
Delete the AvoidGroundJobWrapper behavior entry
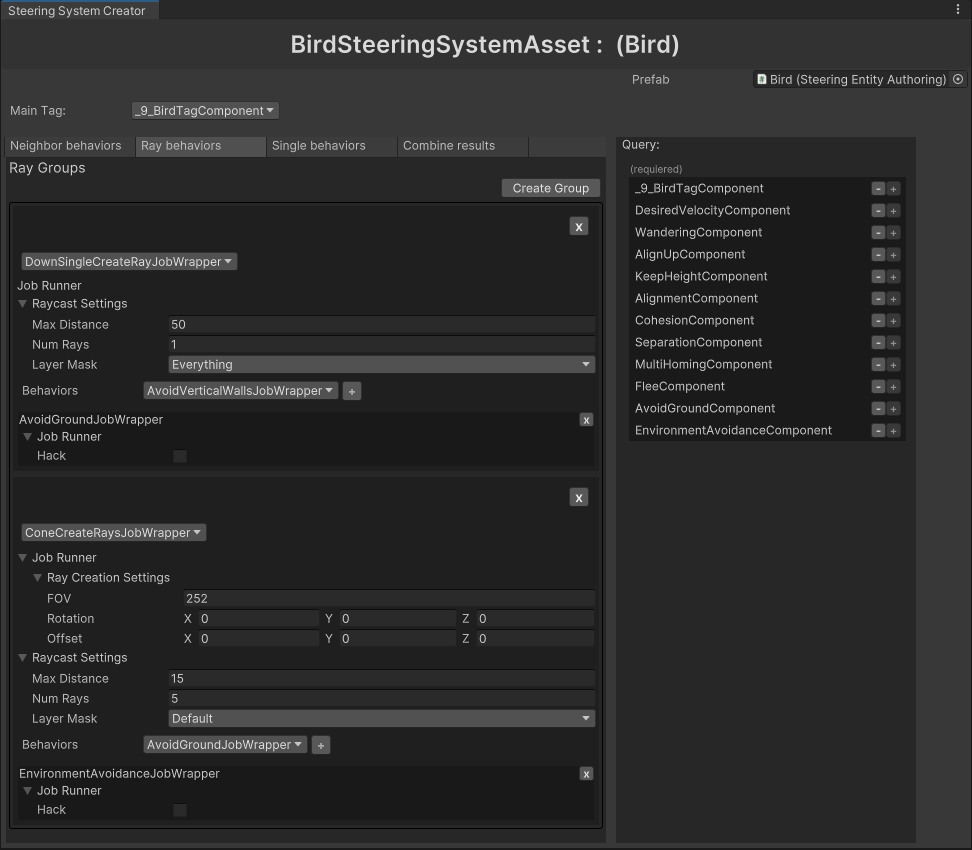(586, 420)
